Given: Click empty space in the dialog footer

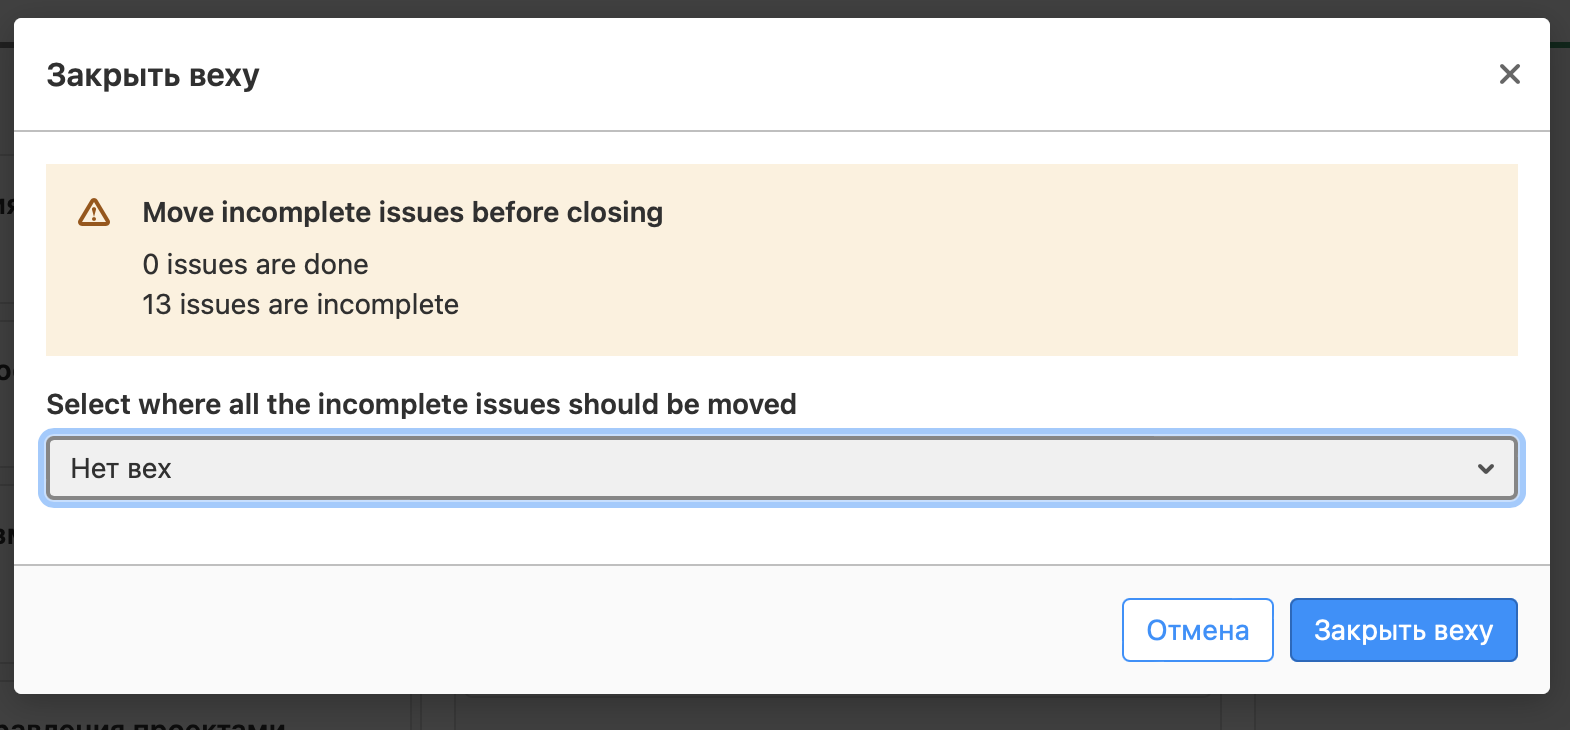Looking at the screenshot, I should [600, 630].
